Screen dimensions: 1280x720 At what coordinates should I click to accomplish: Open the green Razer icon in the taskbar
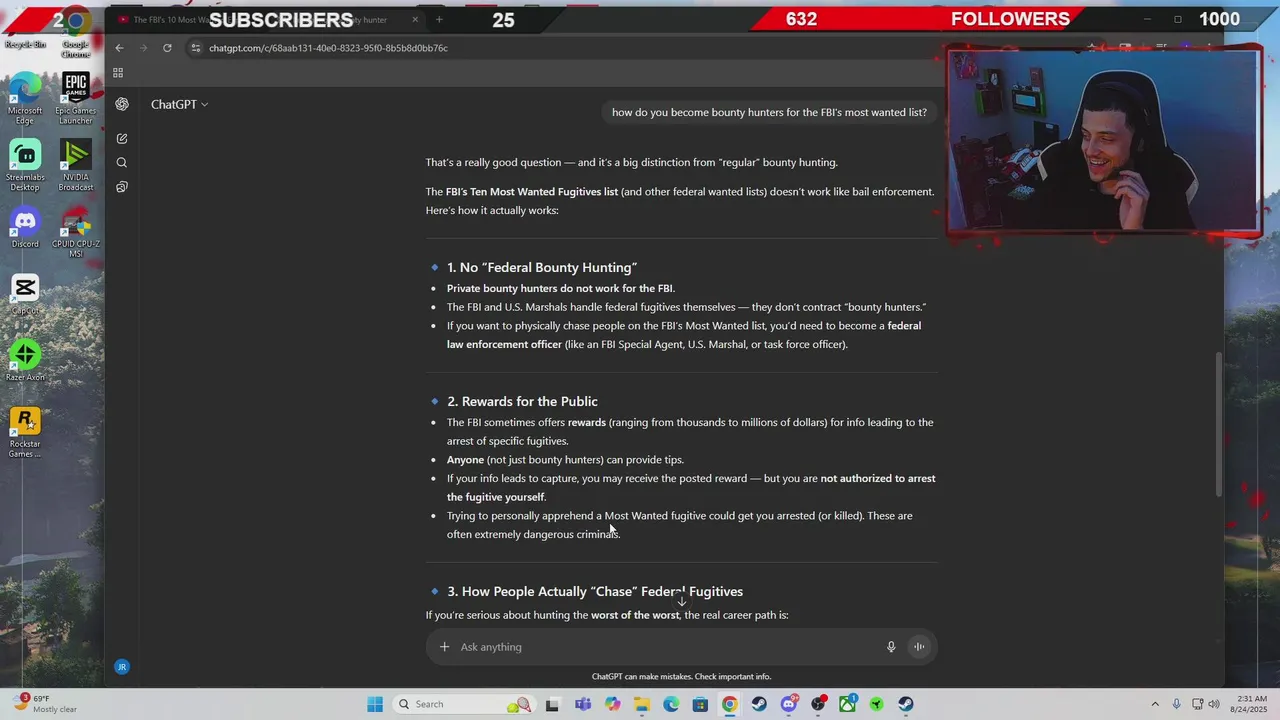[877, 704]
